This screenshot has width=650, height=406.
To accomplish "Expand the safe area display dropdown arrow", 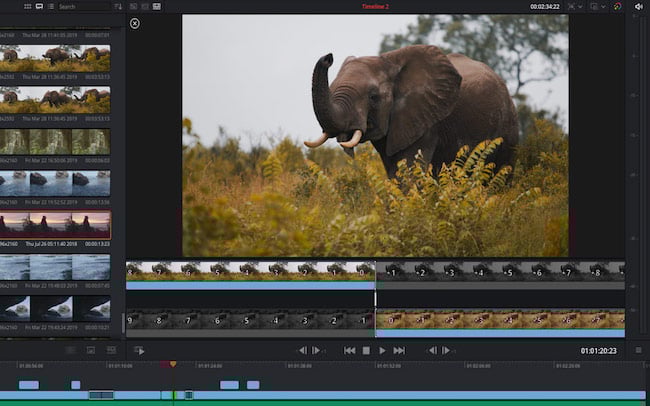I will [603, 7].
